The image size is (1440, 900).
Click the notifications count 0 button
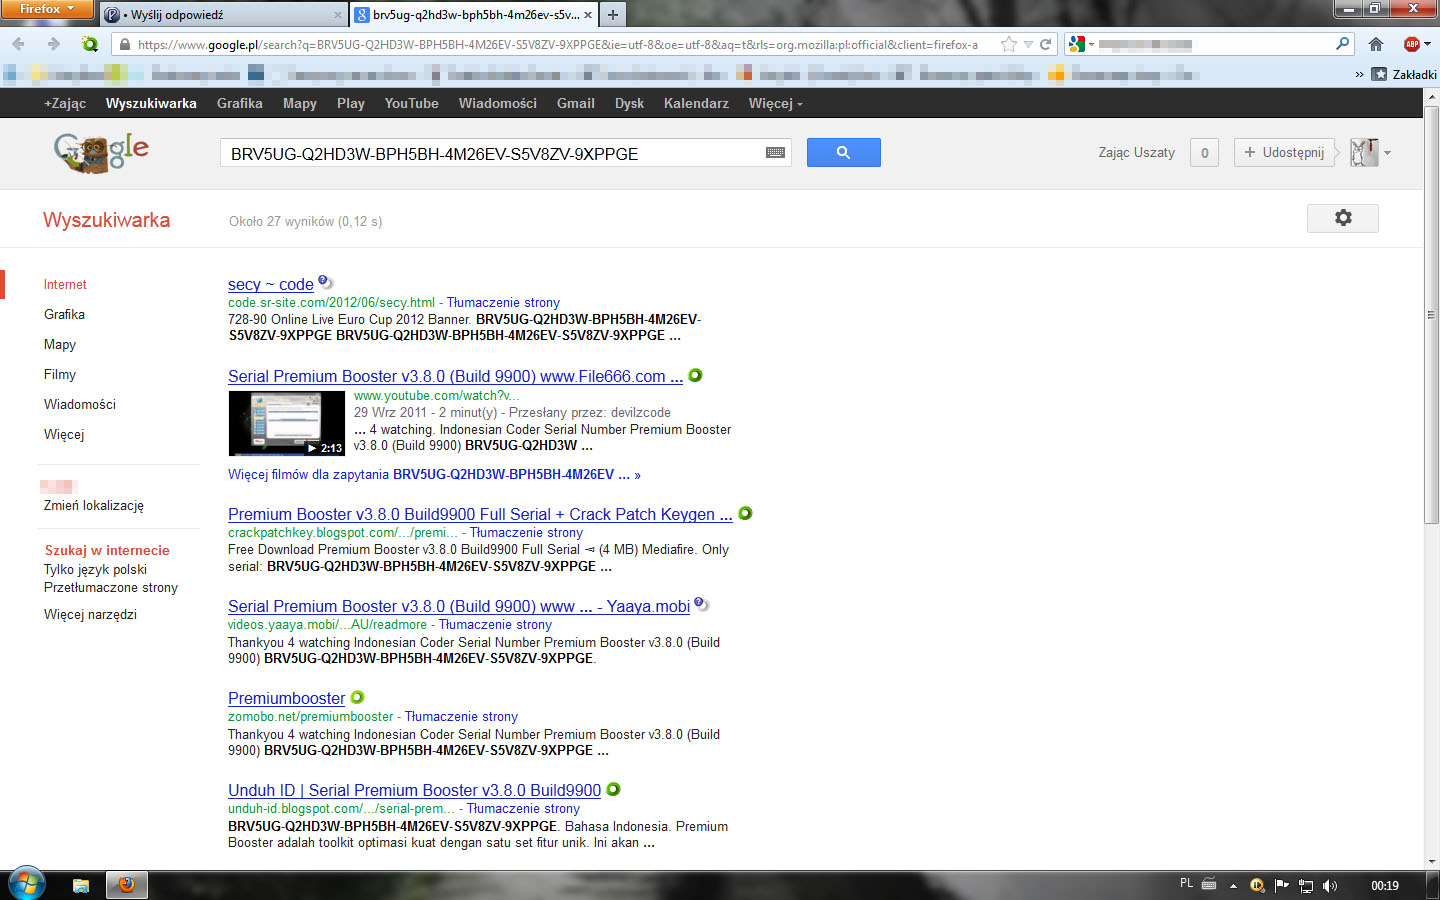(x=1204, y=152)
